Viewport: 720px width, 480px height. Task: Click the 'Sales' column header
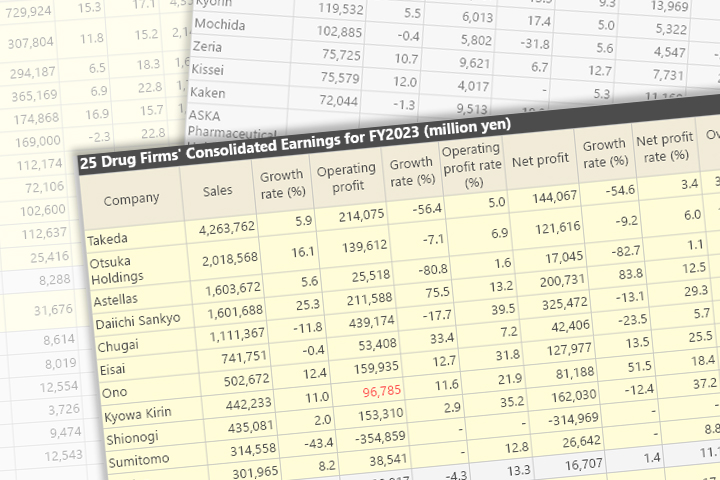[218, 190]
